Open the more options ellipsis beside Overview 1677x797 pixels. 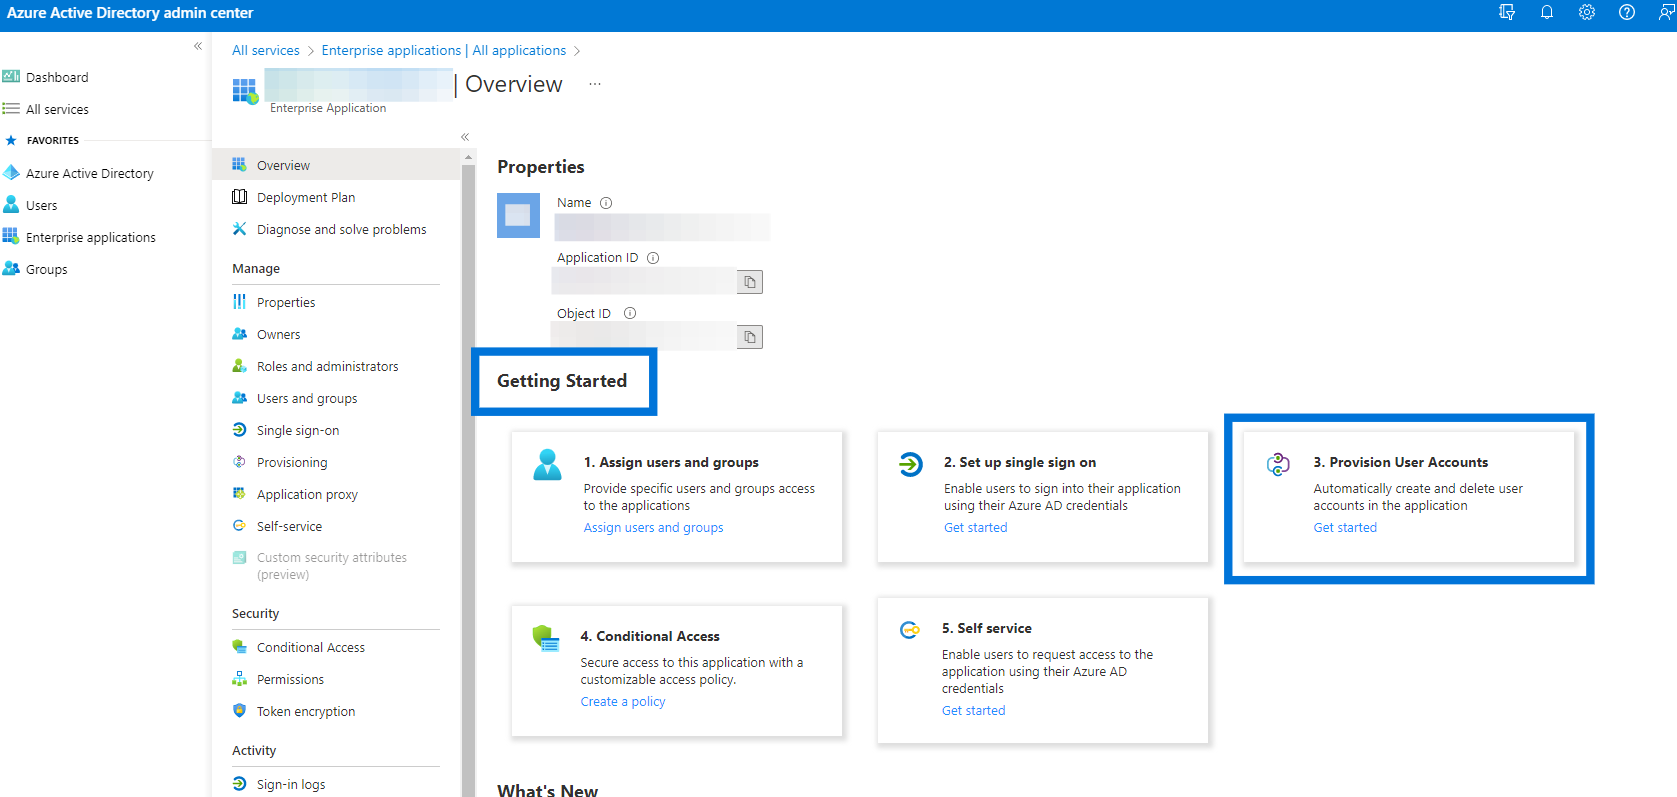coord(595,84)
